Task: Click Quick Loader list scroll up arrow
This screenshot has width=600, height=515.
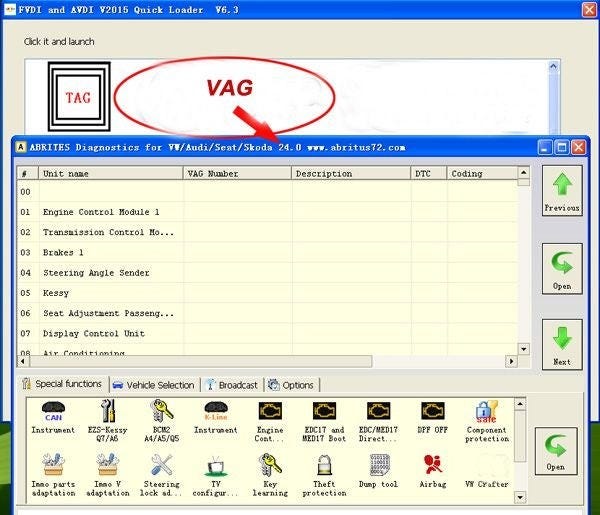Action: click(553, 66)
